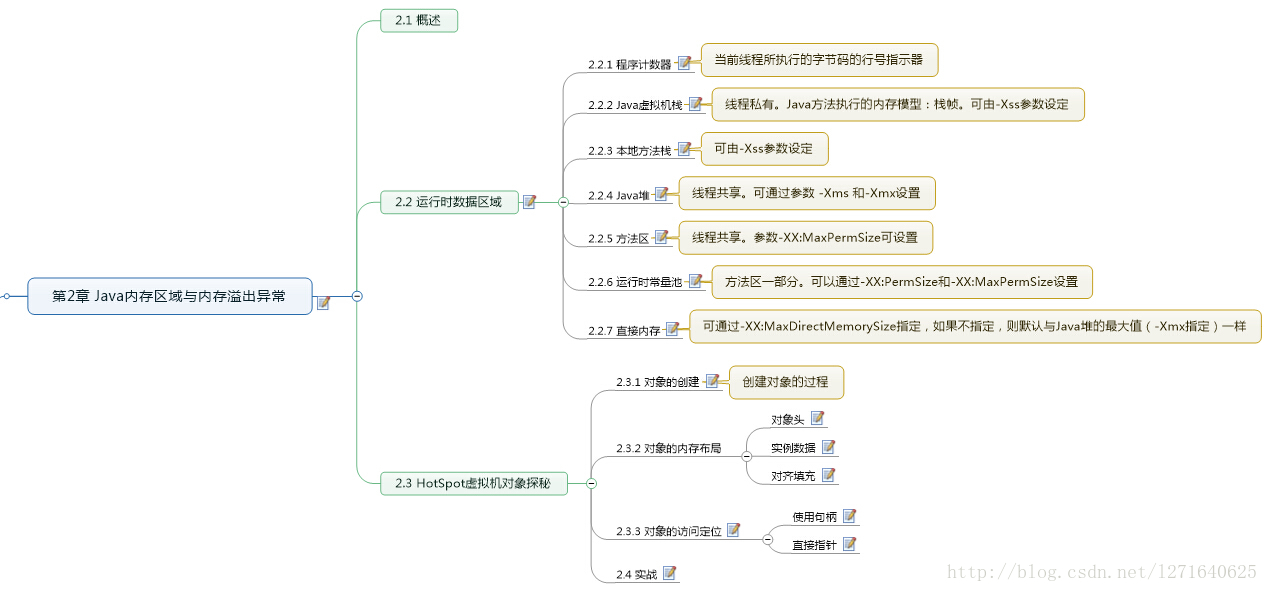Select subtopic 2.3.2 对象的内存布局
Screen dimensions: 1268x592
click(x=668, y=448)
